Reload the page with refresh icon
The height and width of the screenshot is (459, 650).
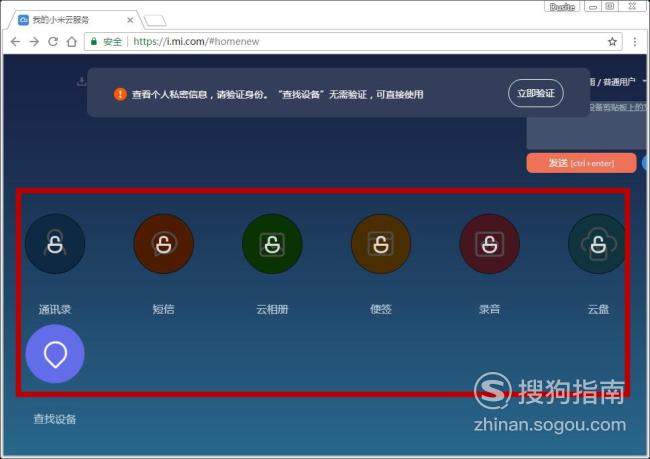(x=53, y=41)
